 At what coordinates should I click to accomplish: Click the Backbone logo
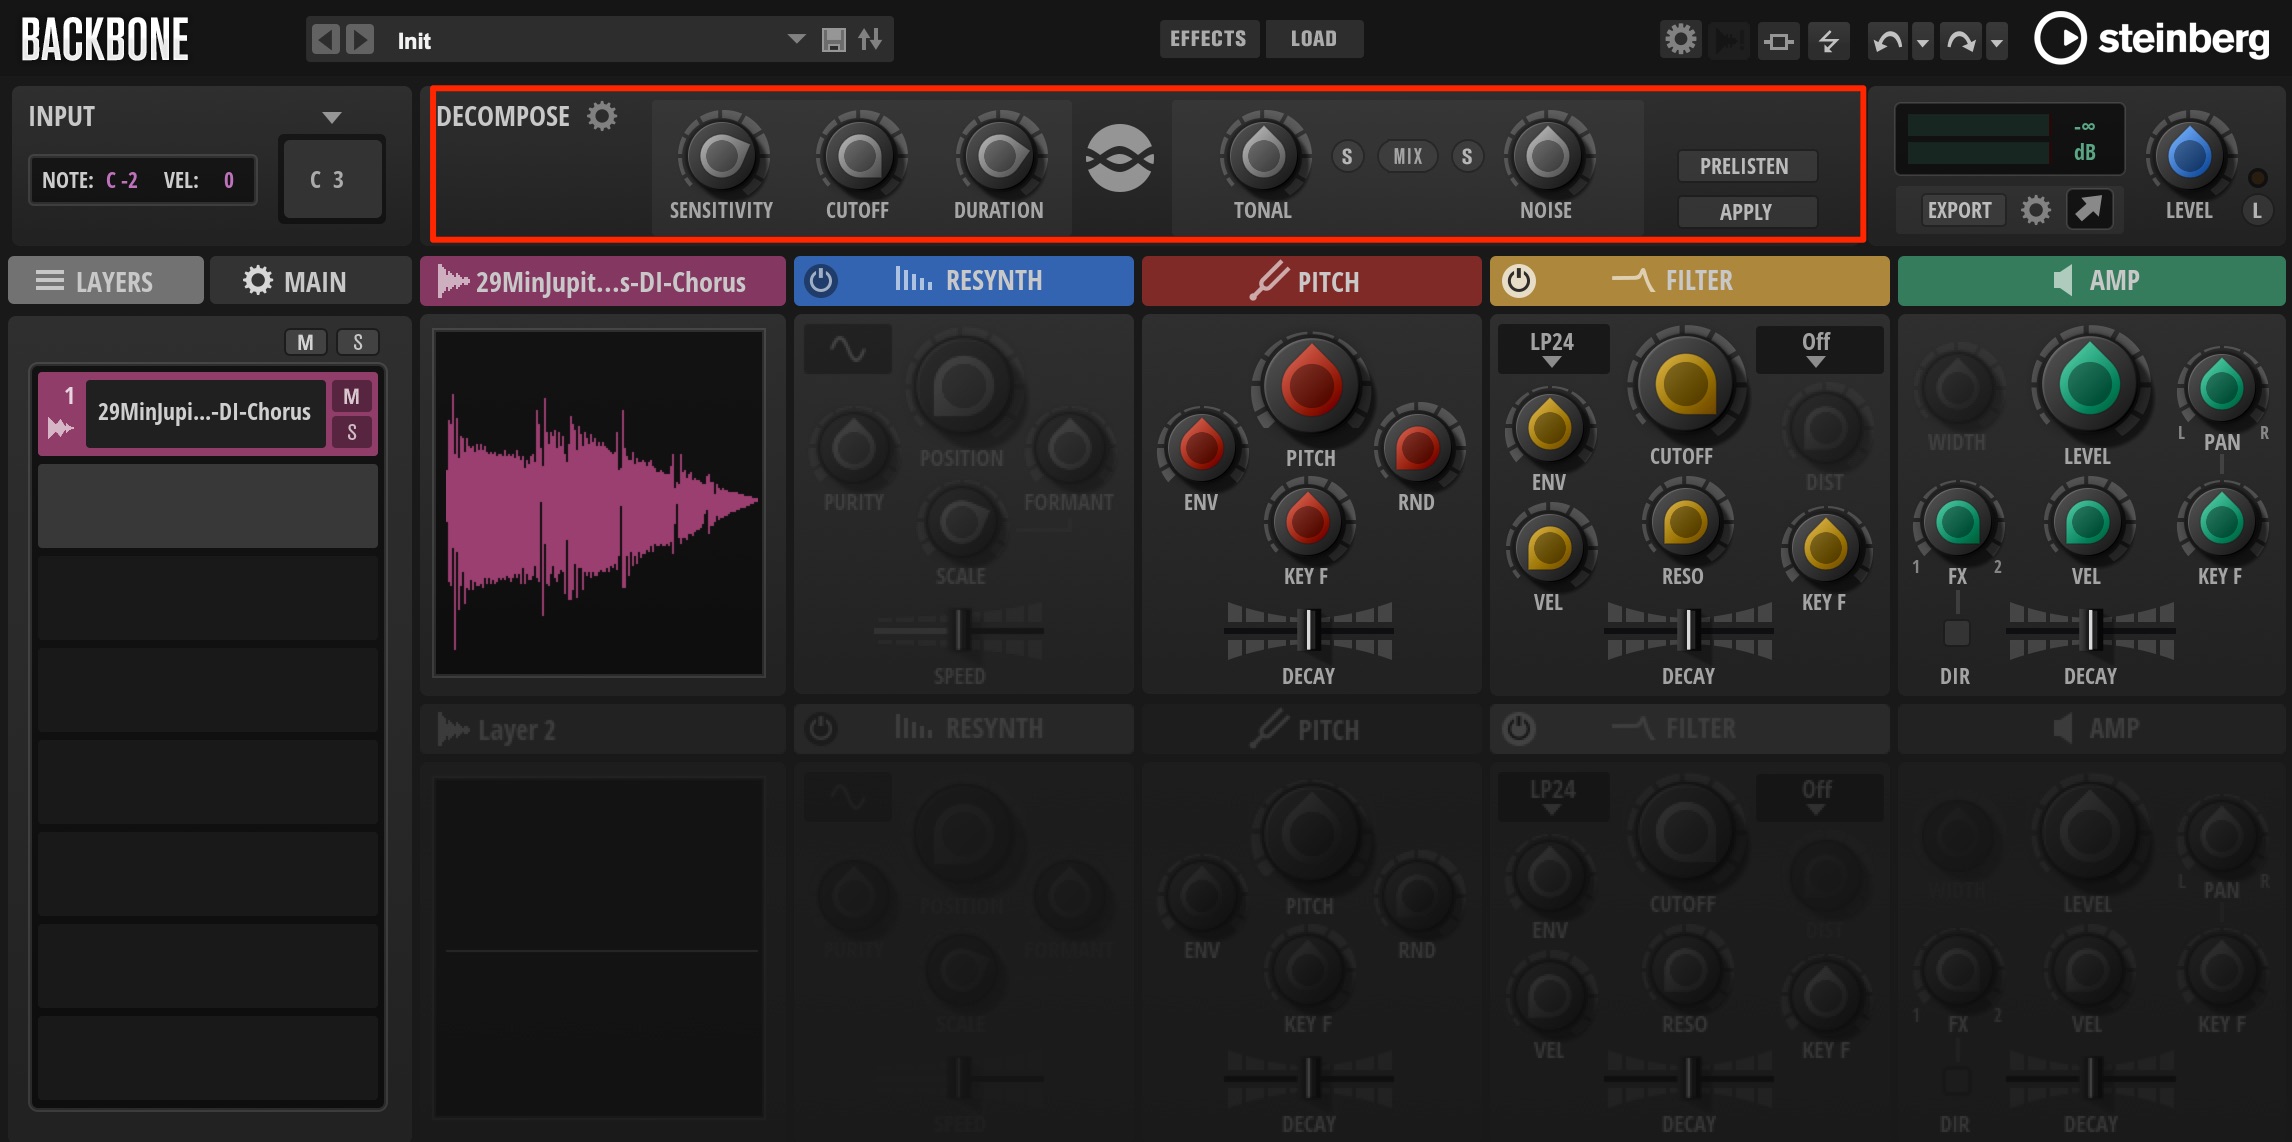pyautogui.click(x=105, y=40)
